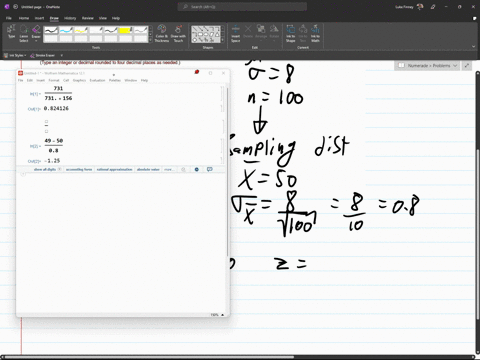The image size is (480, 360).
Task: Pick the light blue pen
Action: click(x=66, y=30)
